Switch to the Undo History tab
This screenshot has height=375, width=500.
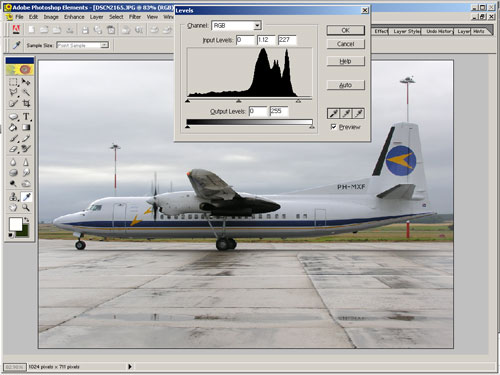[439, 31]
